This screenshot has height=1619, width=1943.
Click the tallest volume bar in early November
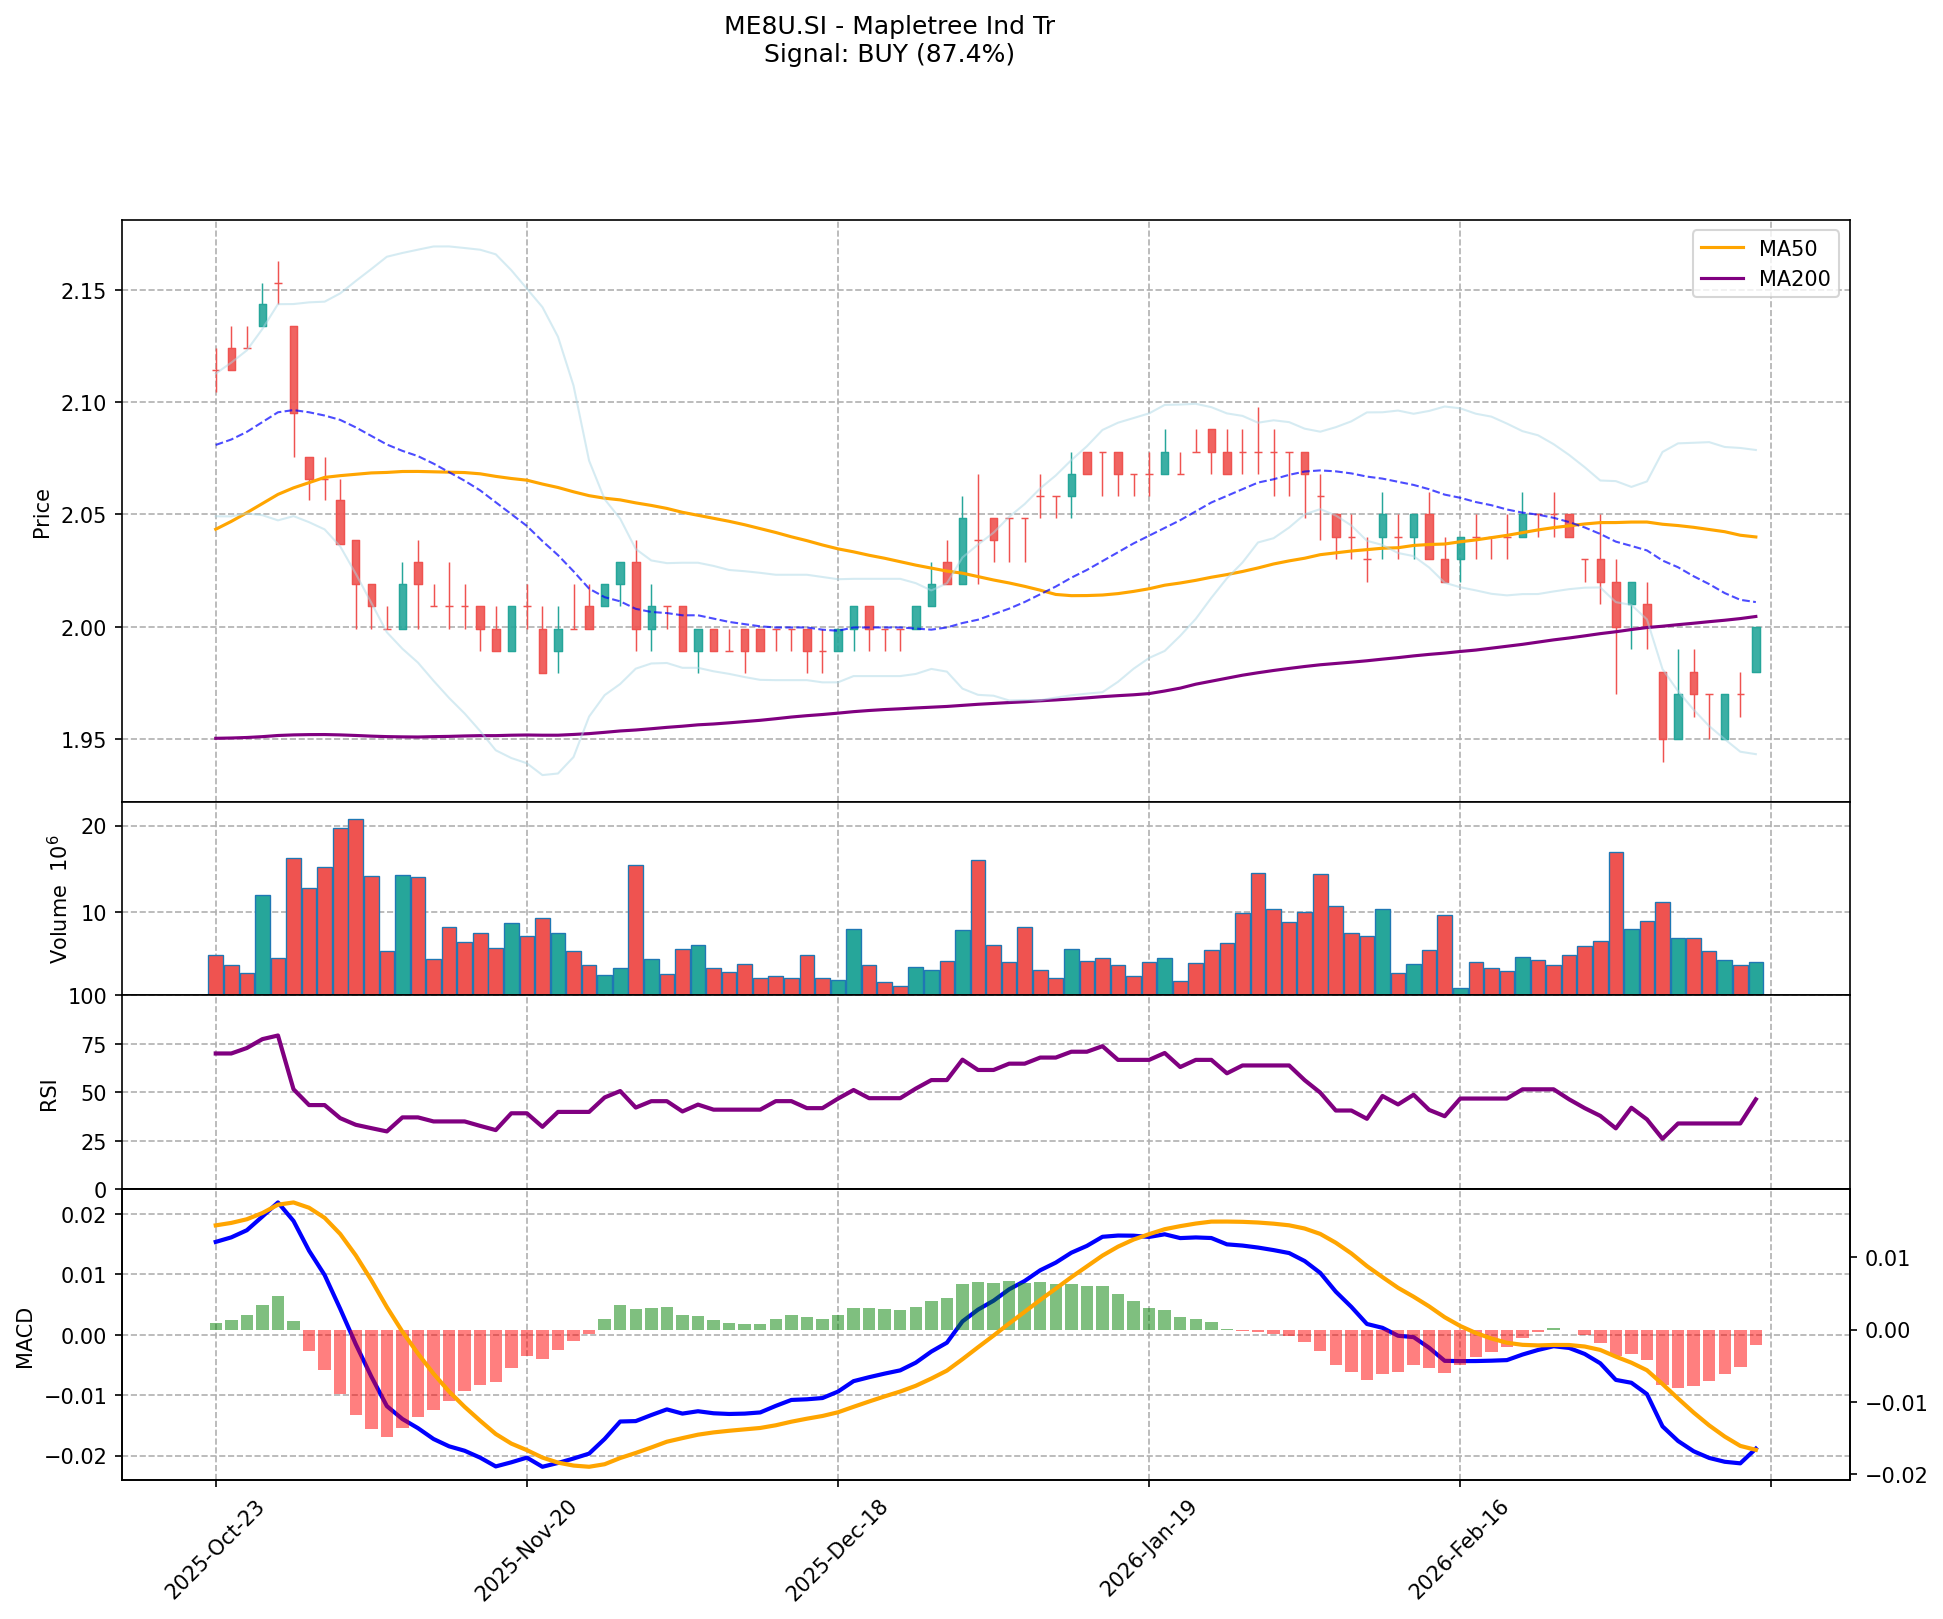coord(356,905)
